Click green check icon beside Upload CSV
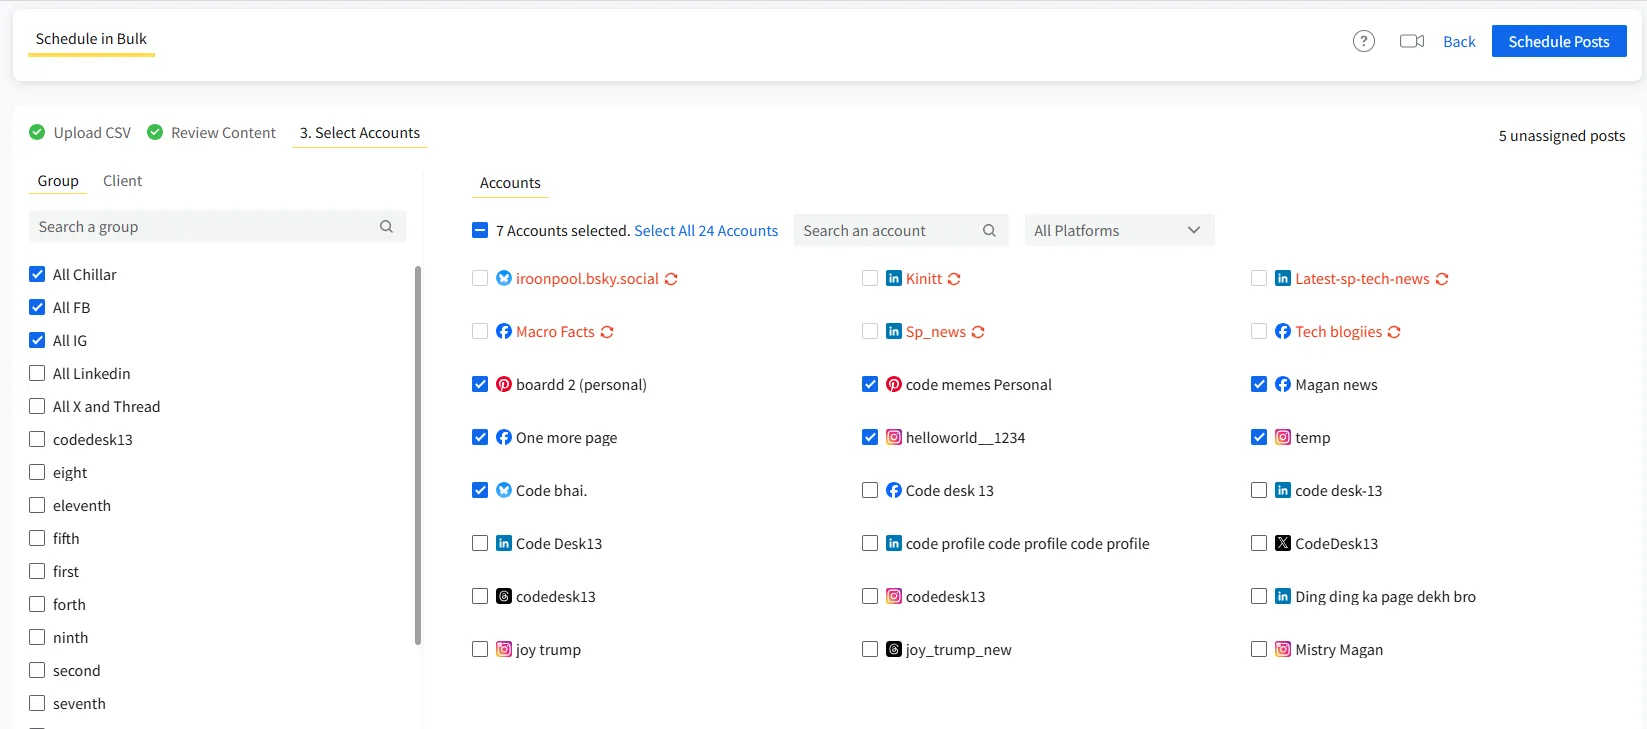 pyautogui.click(x=37, y=132)
